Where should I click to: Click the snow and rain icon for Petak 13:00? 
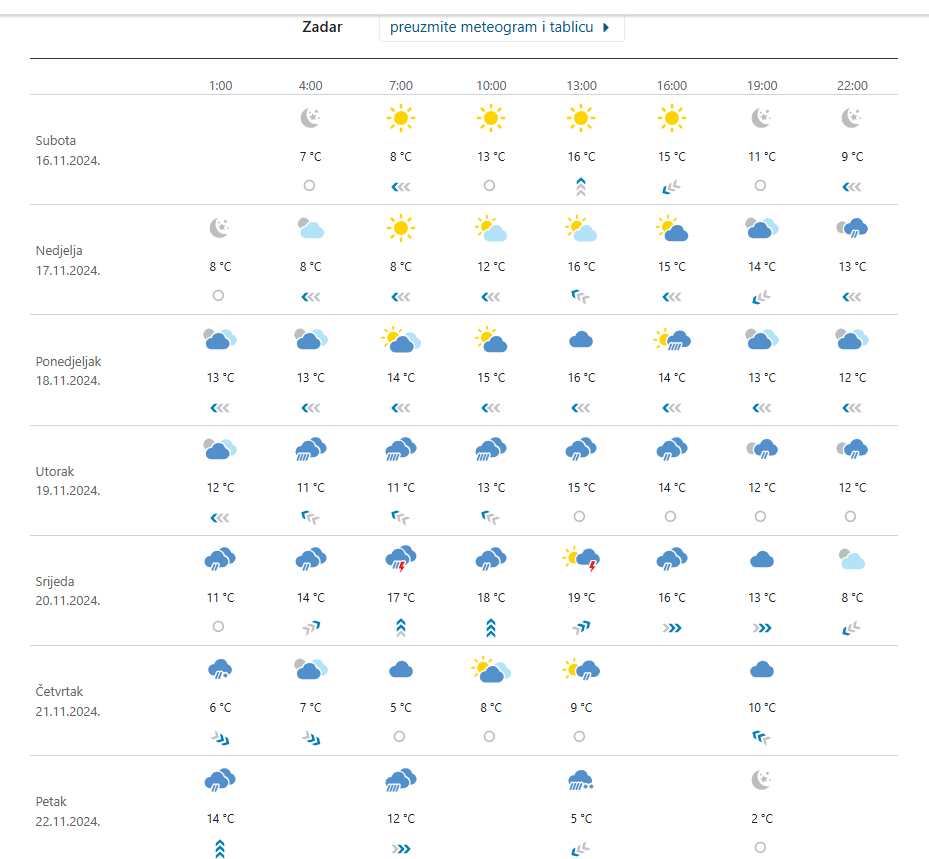click(x=581, y=780)
